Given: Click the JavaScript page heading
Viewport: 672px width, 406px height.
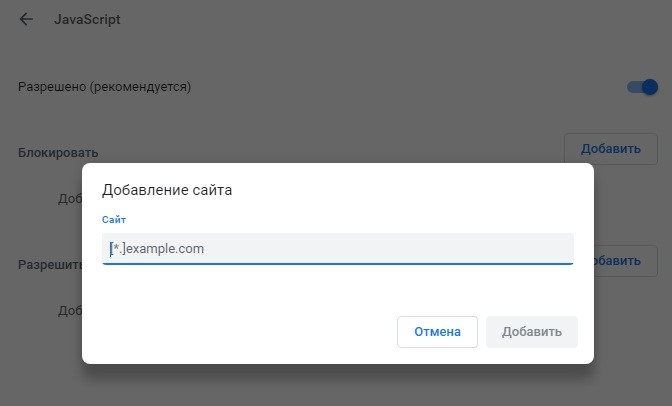Looking at the screenshot, I should coord(87,19).
